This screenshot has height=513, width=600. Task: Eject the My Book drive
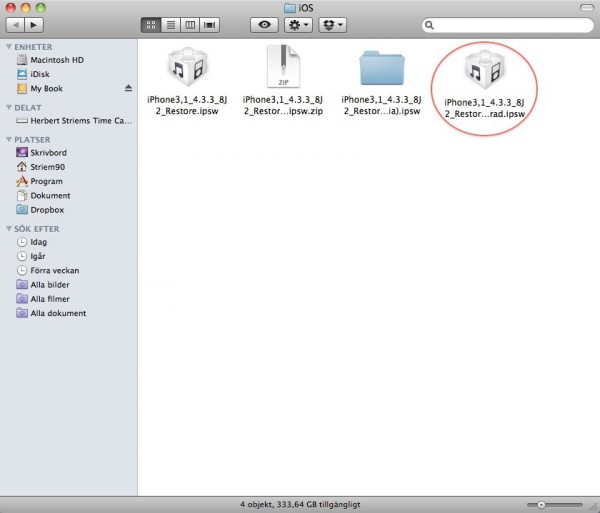coord(128,88)
